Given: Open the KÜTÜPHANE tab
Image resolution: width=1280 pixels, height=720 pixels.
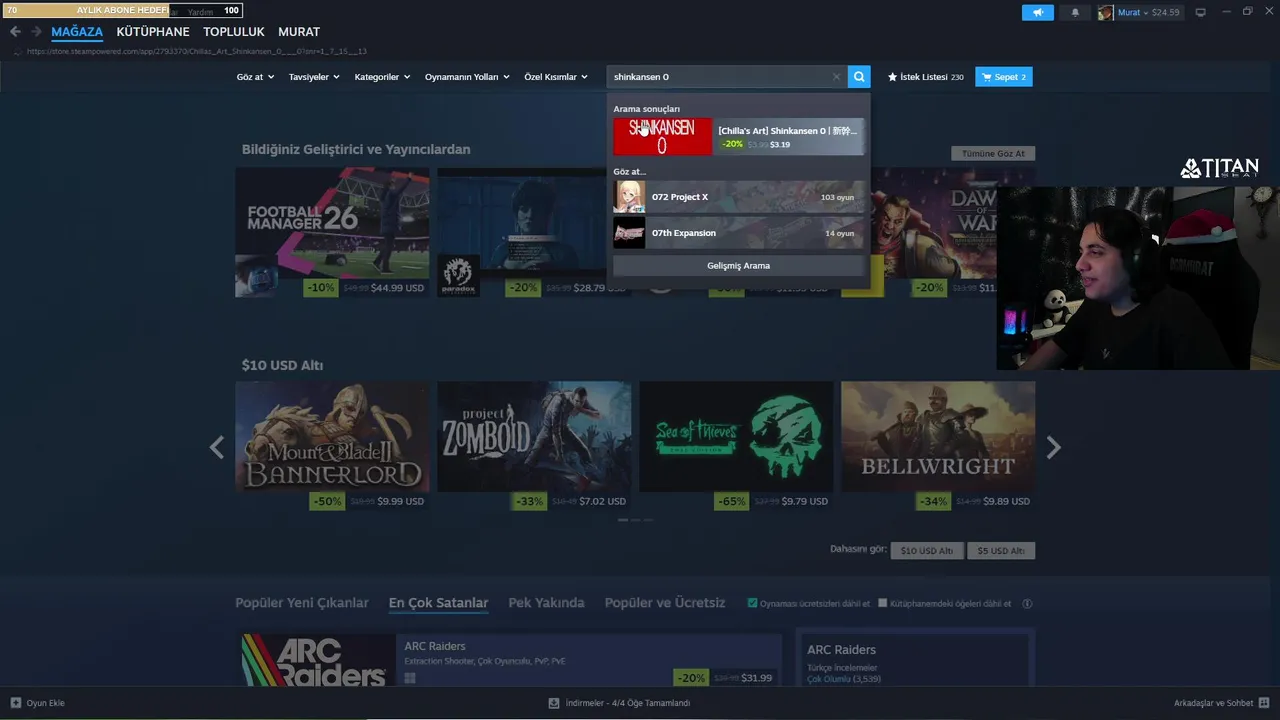Looking at the screenshot, I should click(x=153, y=32).
